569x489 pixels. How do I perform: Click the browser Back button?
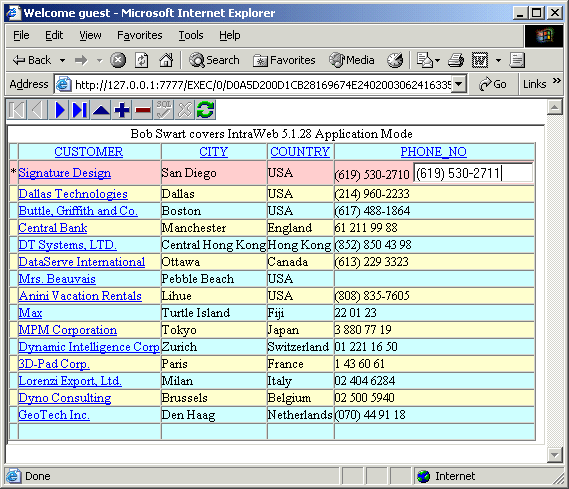coord(32,60)
